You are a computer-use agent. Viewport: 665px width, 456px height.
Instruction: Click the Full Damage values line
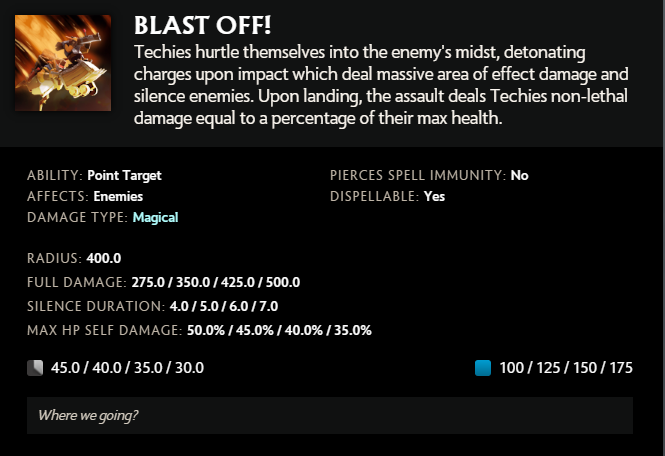(x=215, y=282)
